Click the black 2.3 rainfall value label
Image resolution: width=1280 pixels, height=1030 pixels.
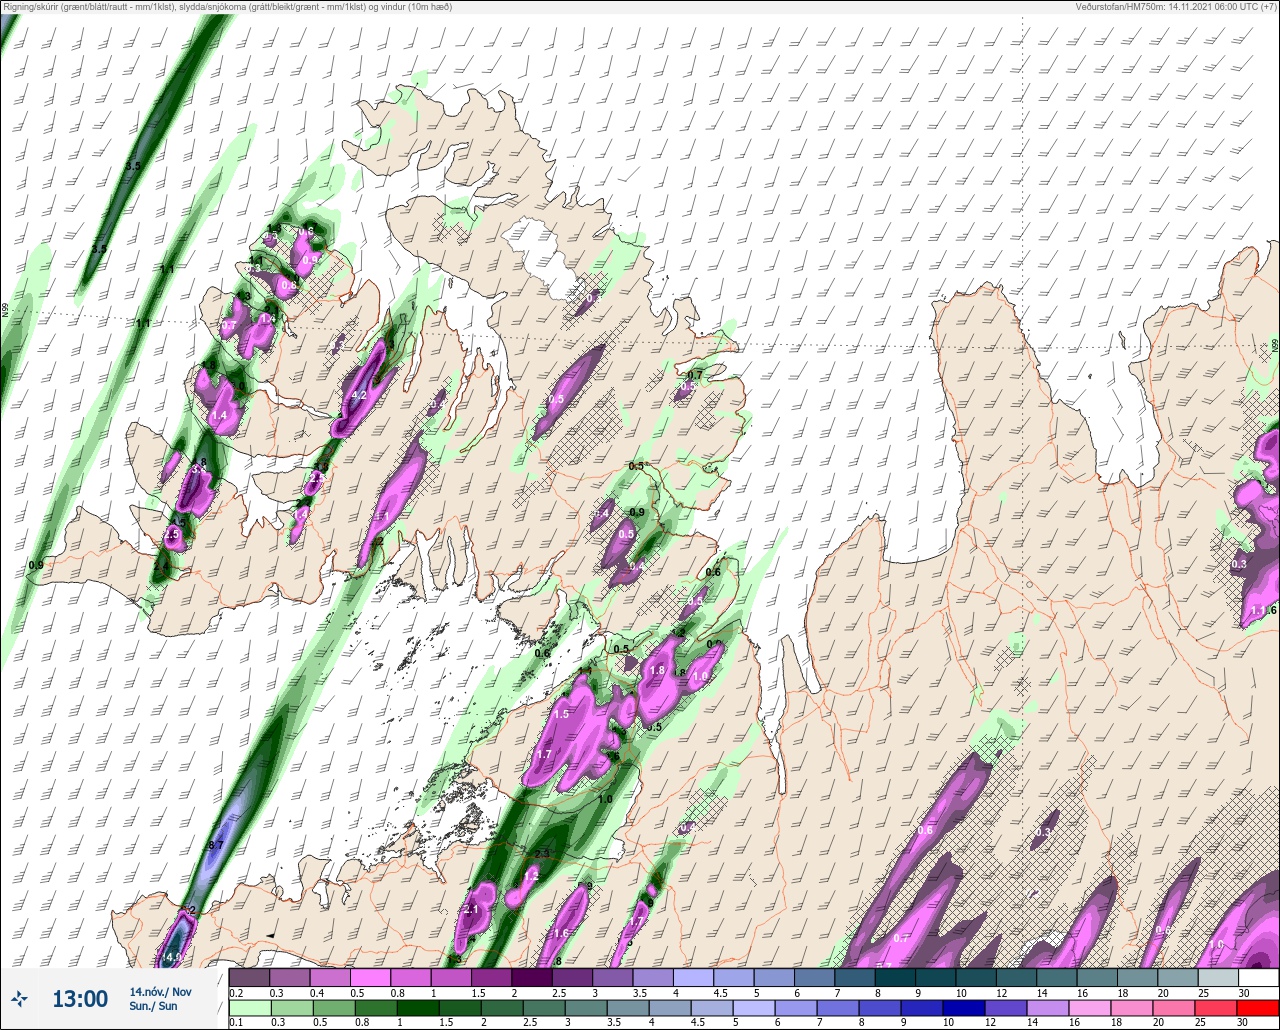[x=543, y=853]
